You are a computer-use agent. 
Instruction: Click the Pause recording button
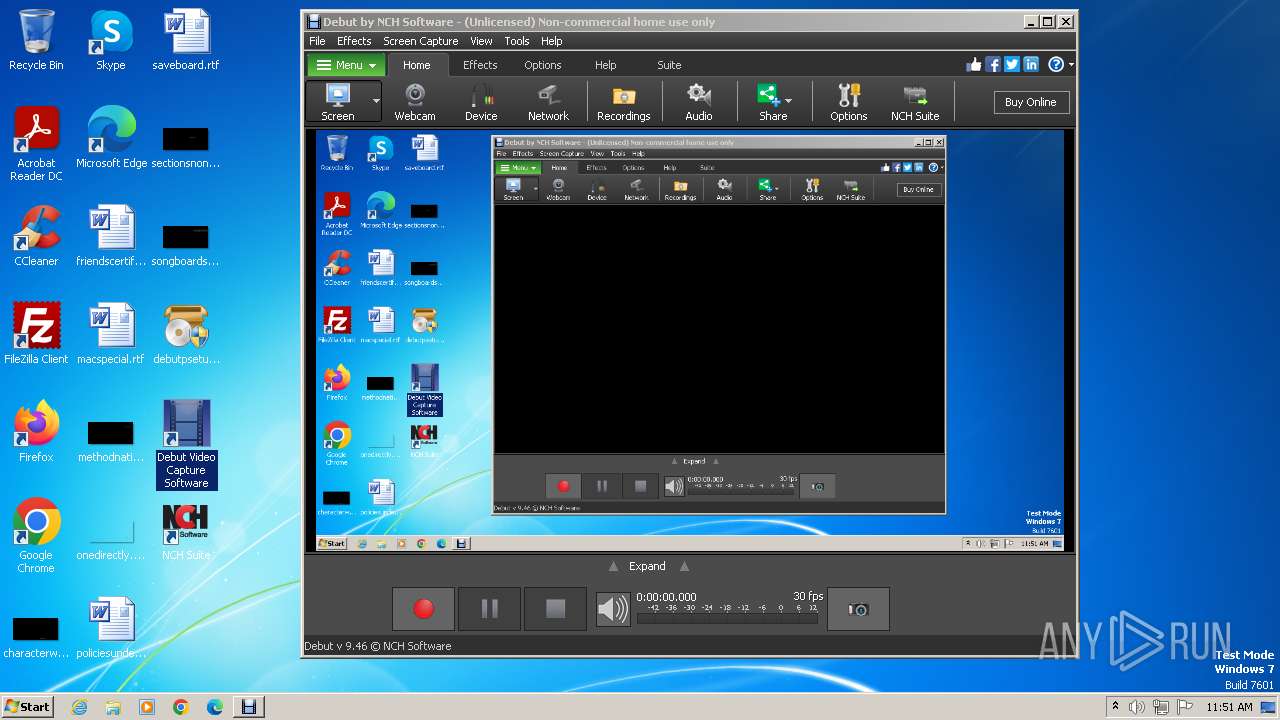489,608
